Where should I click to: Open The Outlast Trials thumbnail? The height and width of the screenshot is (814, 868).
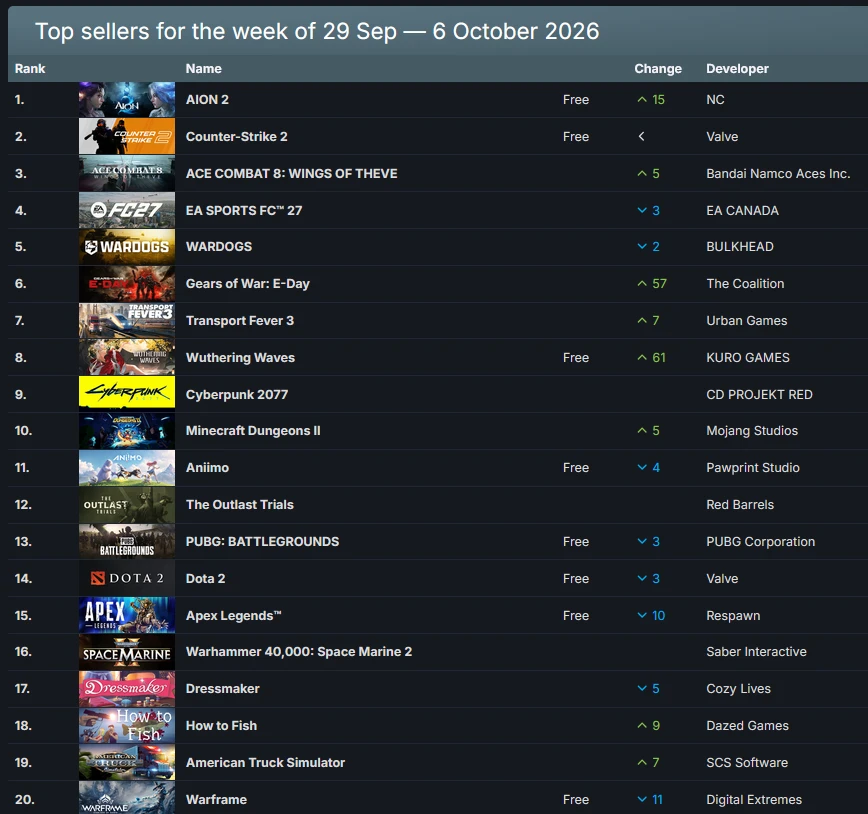point(127,504)
